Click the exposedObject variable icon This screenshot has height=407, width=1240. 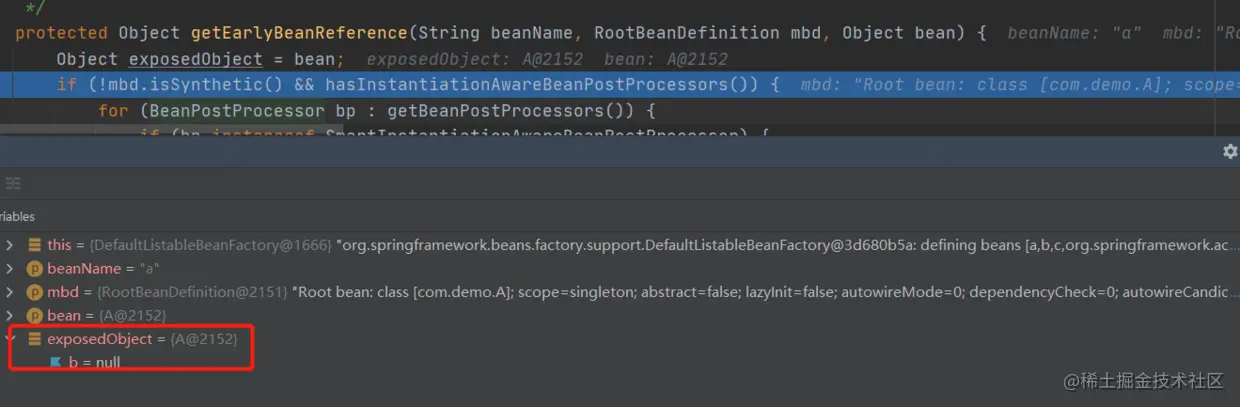(35, 340)
